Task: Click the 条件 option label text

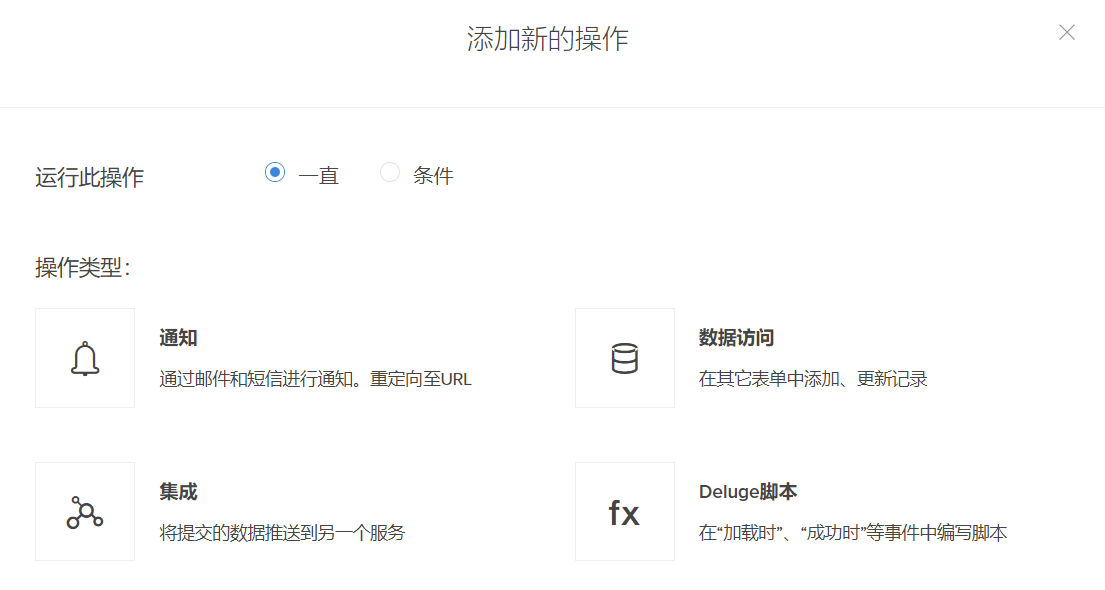Action: 433,176
